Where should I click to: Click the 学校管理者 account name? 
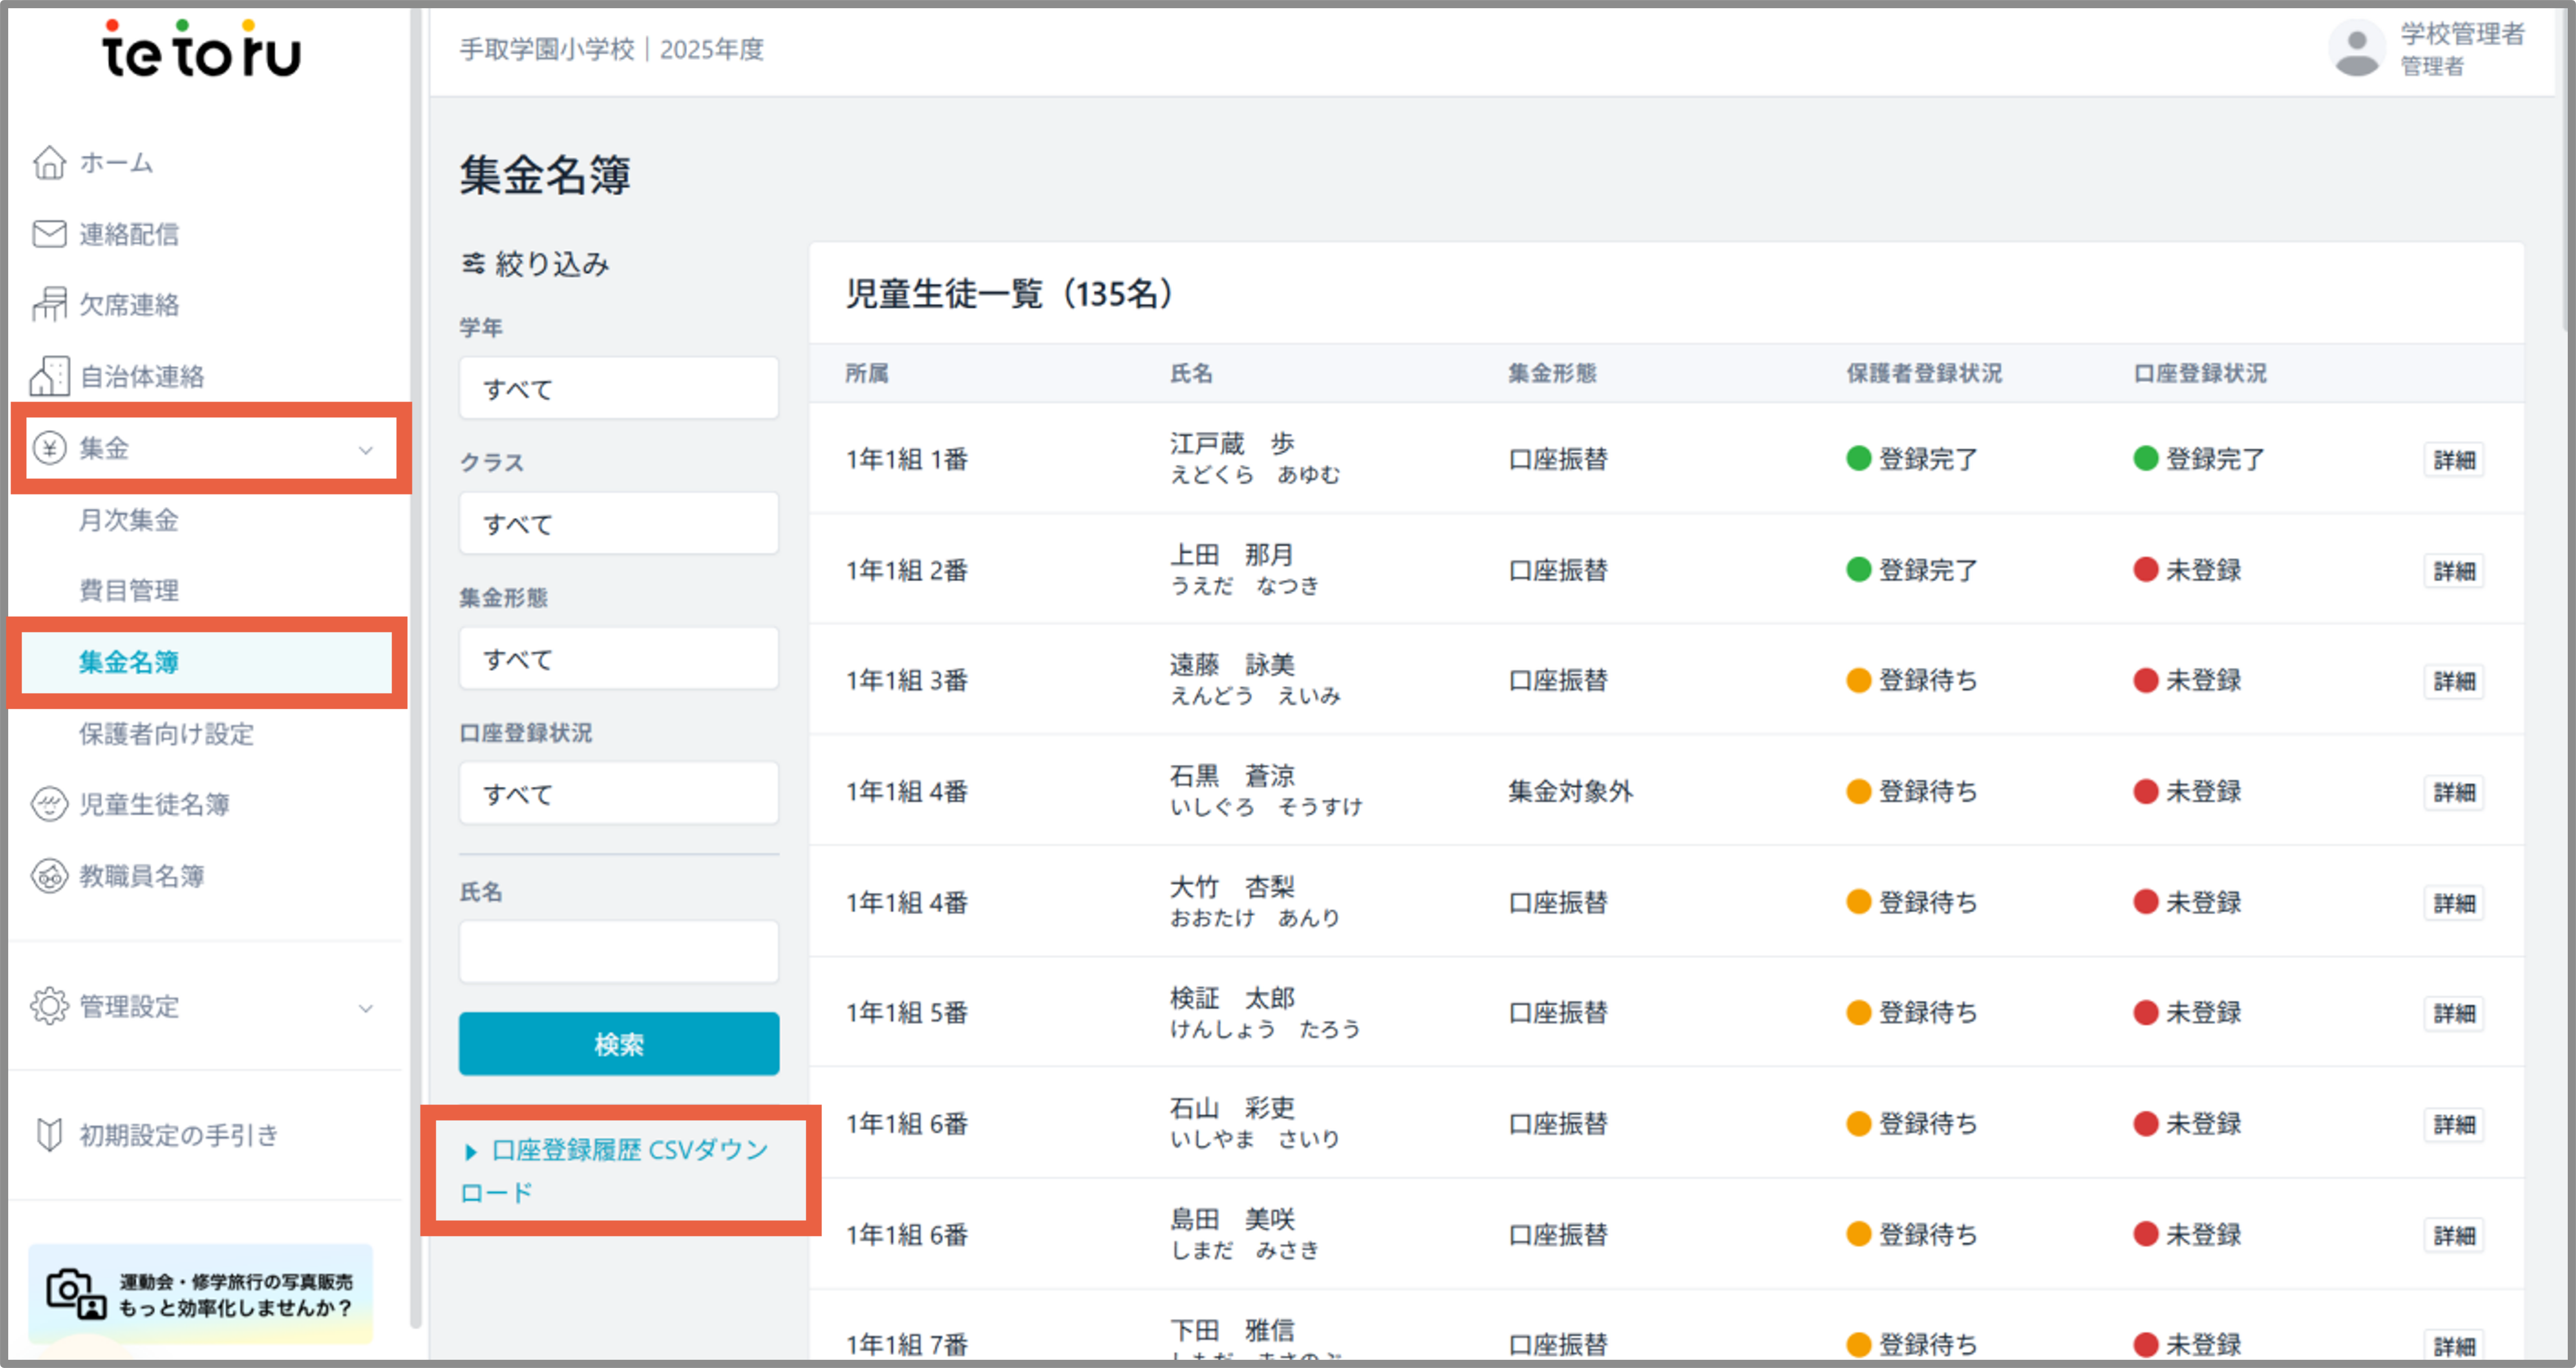coord(2462,34)
